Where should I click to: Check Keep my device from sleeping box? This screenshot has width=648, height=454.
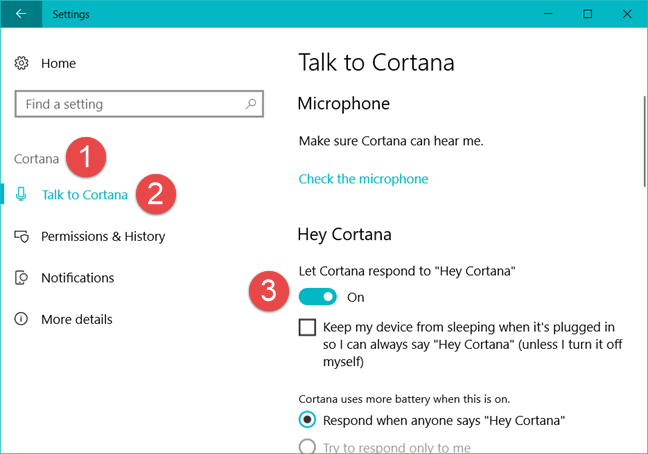[x=308, y=328]
